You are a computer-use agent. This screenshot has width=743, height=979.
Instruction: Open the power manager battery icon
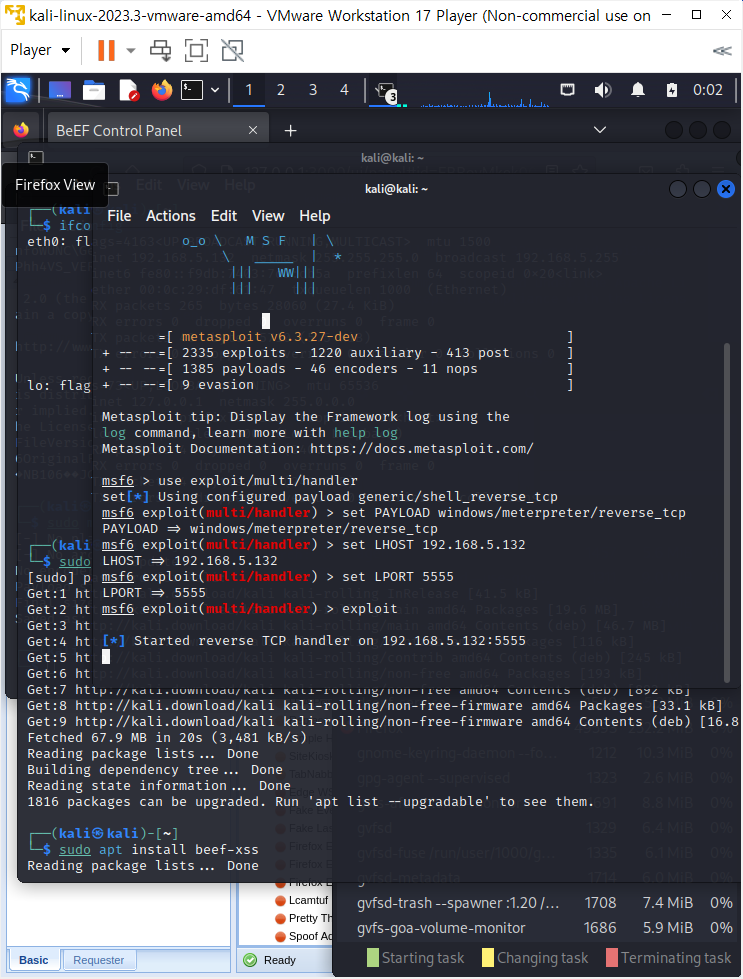[672, 90]
